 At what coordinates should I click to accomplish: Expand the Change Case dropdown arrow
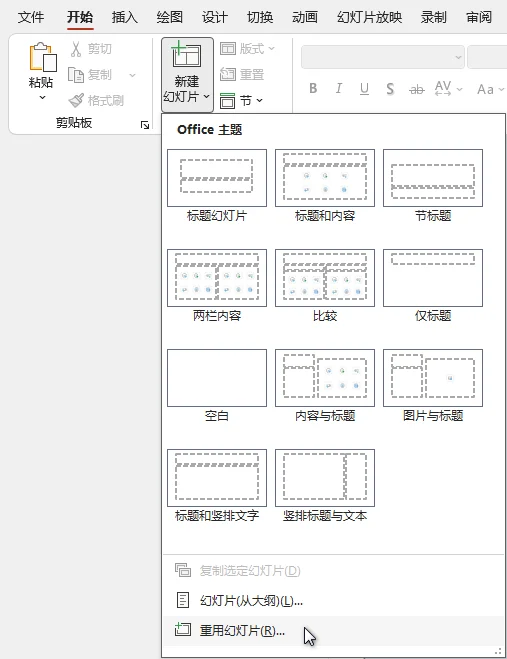pyautogui.click(x=501, y=90)
